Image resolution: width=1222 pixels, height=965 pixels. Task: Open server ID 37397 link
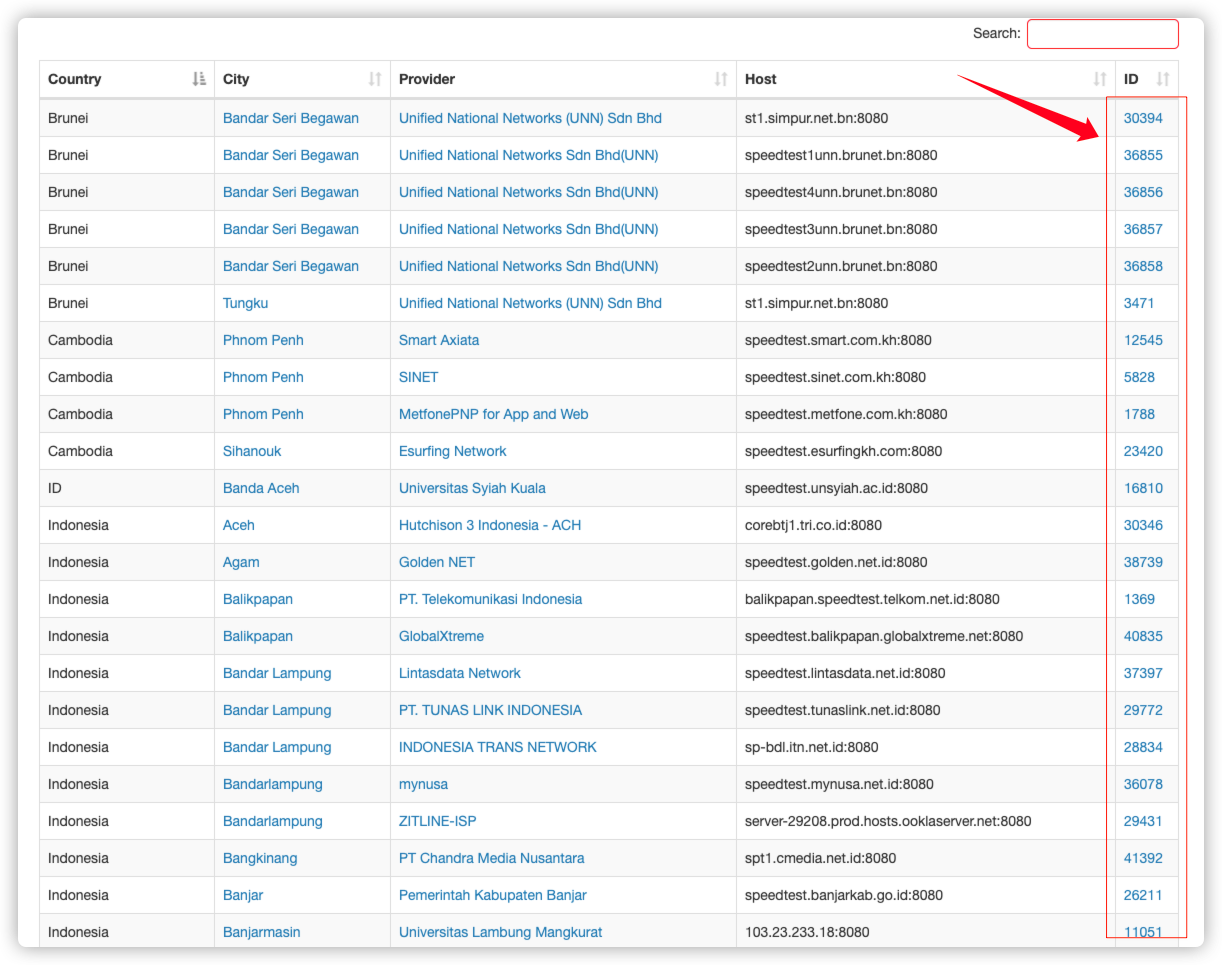[x=1143, y=673]
